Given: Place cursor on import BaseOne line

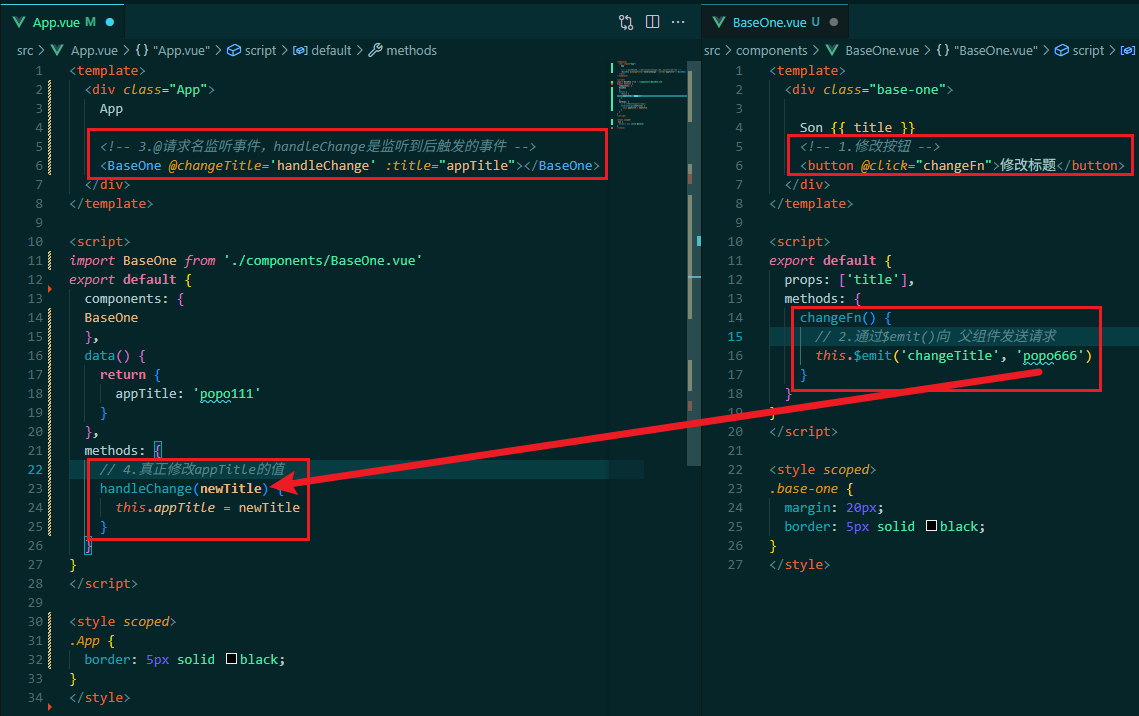Looking at the screenshot, I should (246, 260).
